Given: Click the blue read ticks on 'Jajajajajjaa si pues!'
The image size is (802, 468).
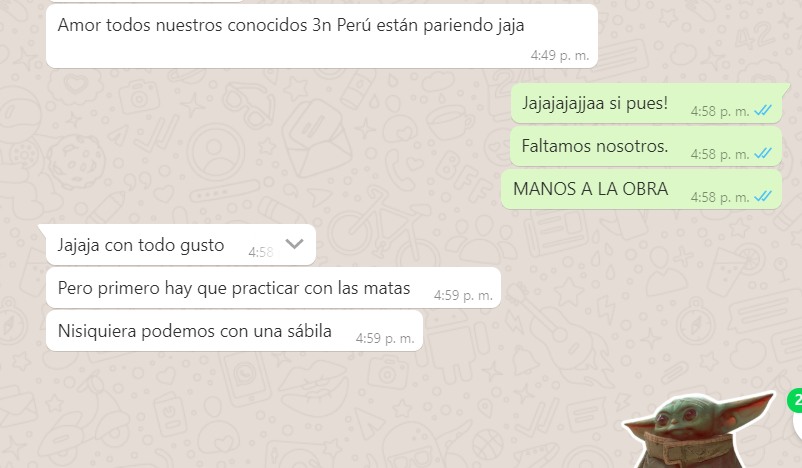Looking at the screenshot, I should [763, 110].
